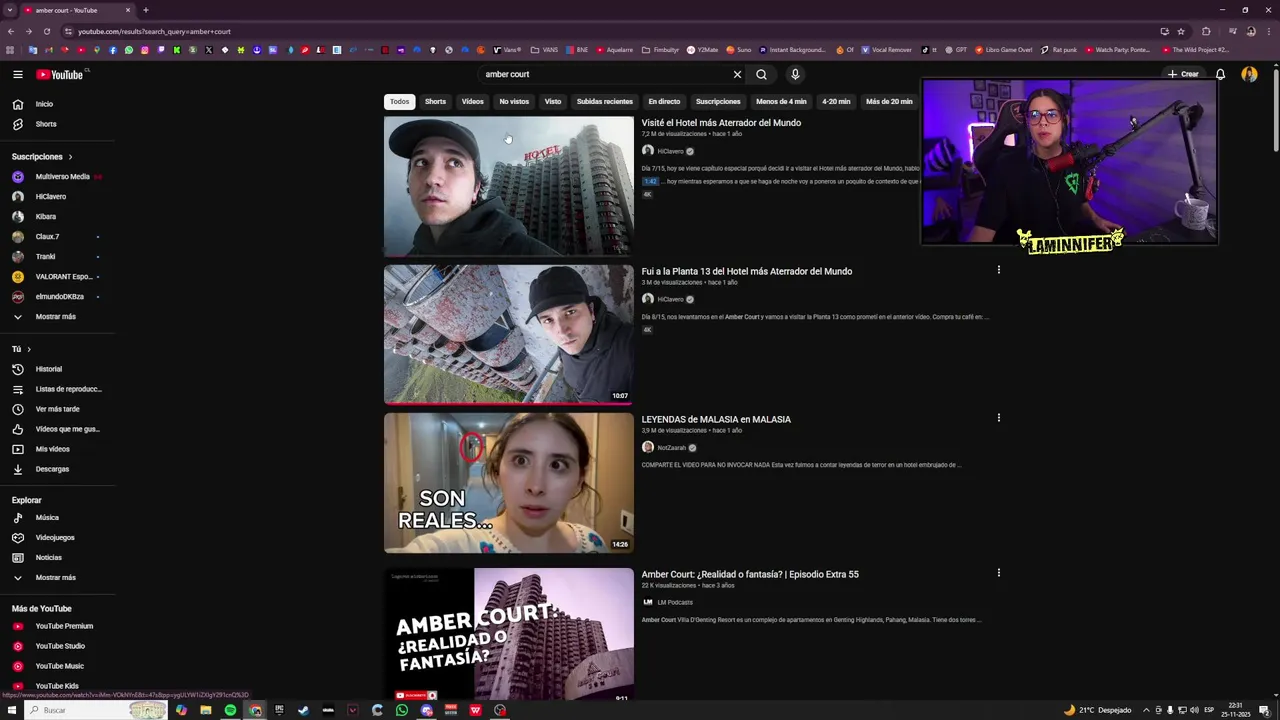Open title 'LEYENDAS de MALASIA en MALASIA'
Image resolution: width=1280 pixels, height=720 pixels.
(716, 419)
